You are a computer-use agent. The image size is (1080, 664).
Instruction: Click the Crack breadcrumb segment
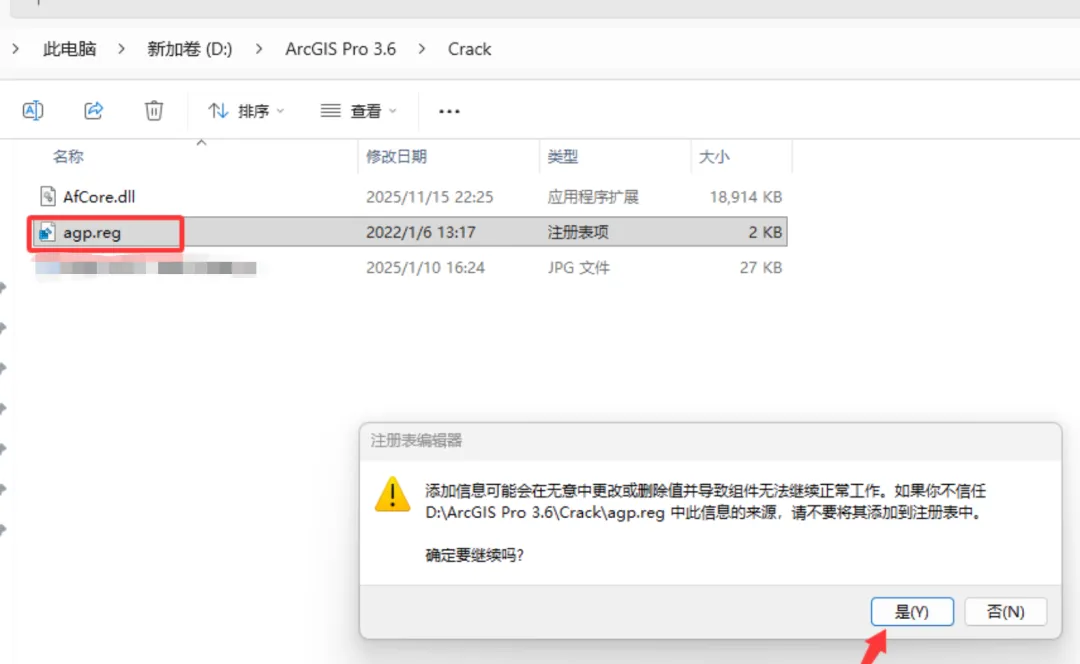469,49
